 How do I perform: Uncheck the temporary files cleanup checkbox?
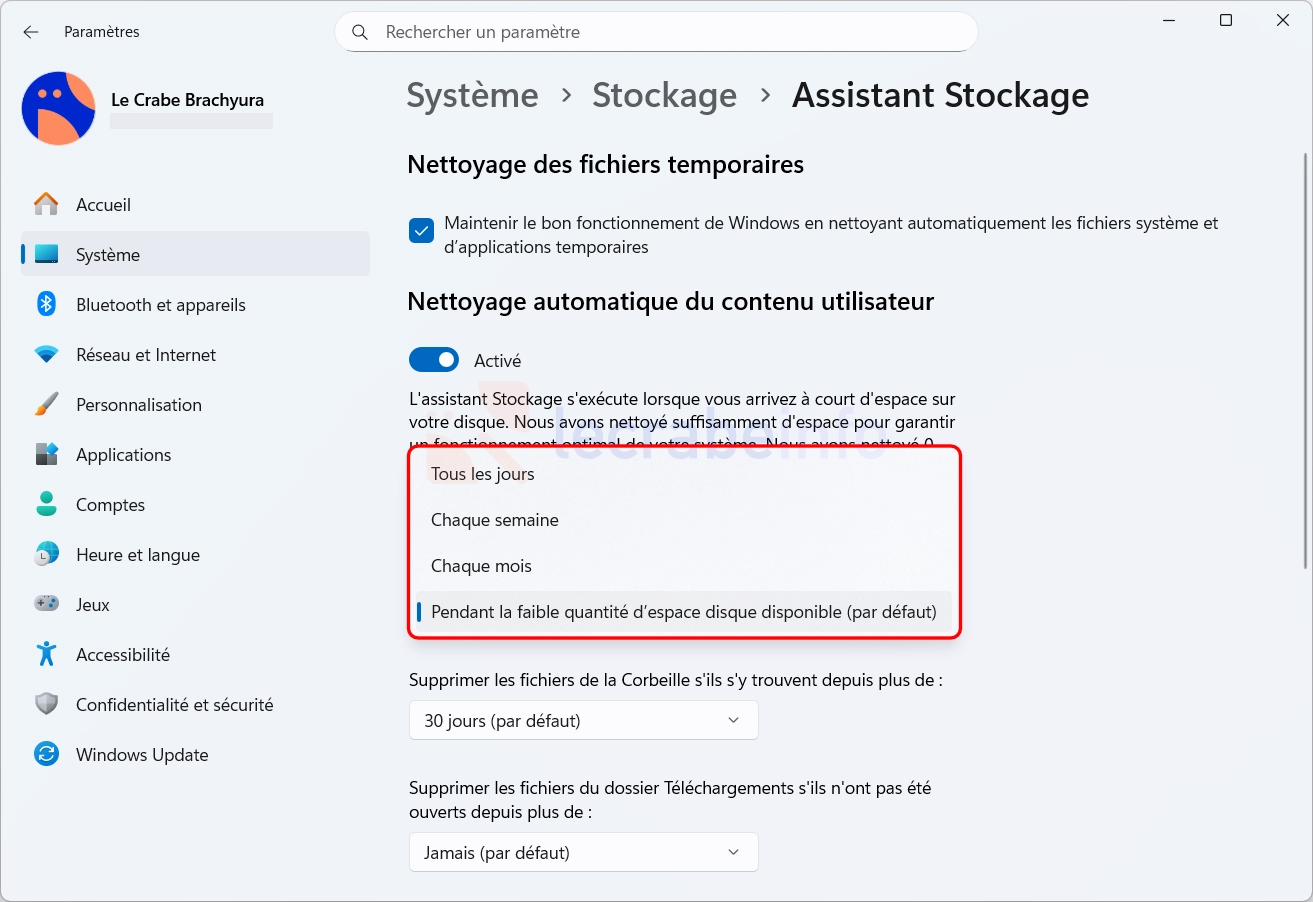(x=421, y=231)
